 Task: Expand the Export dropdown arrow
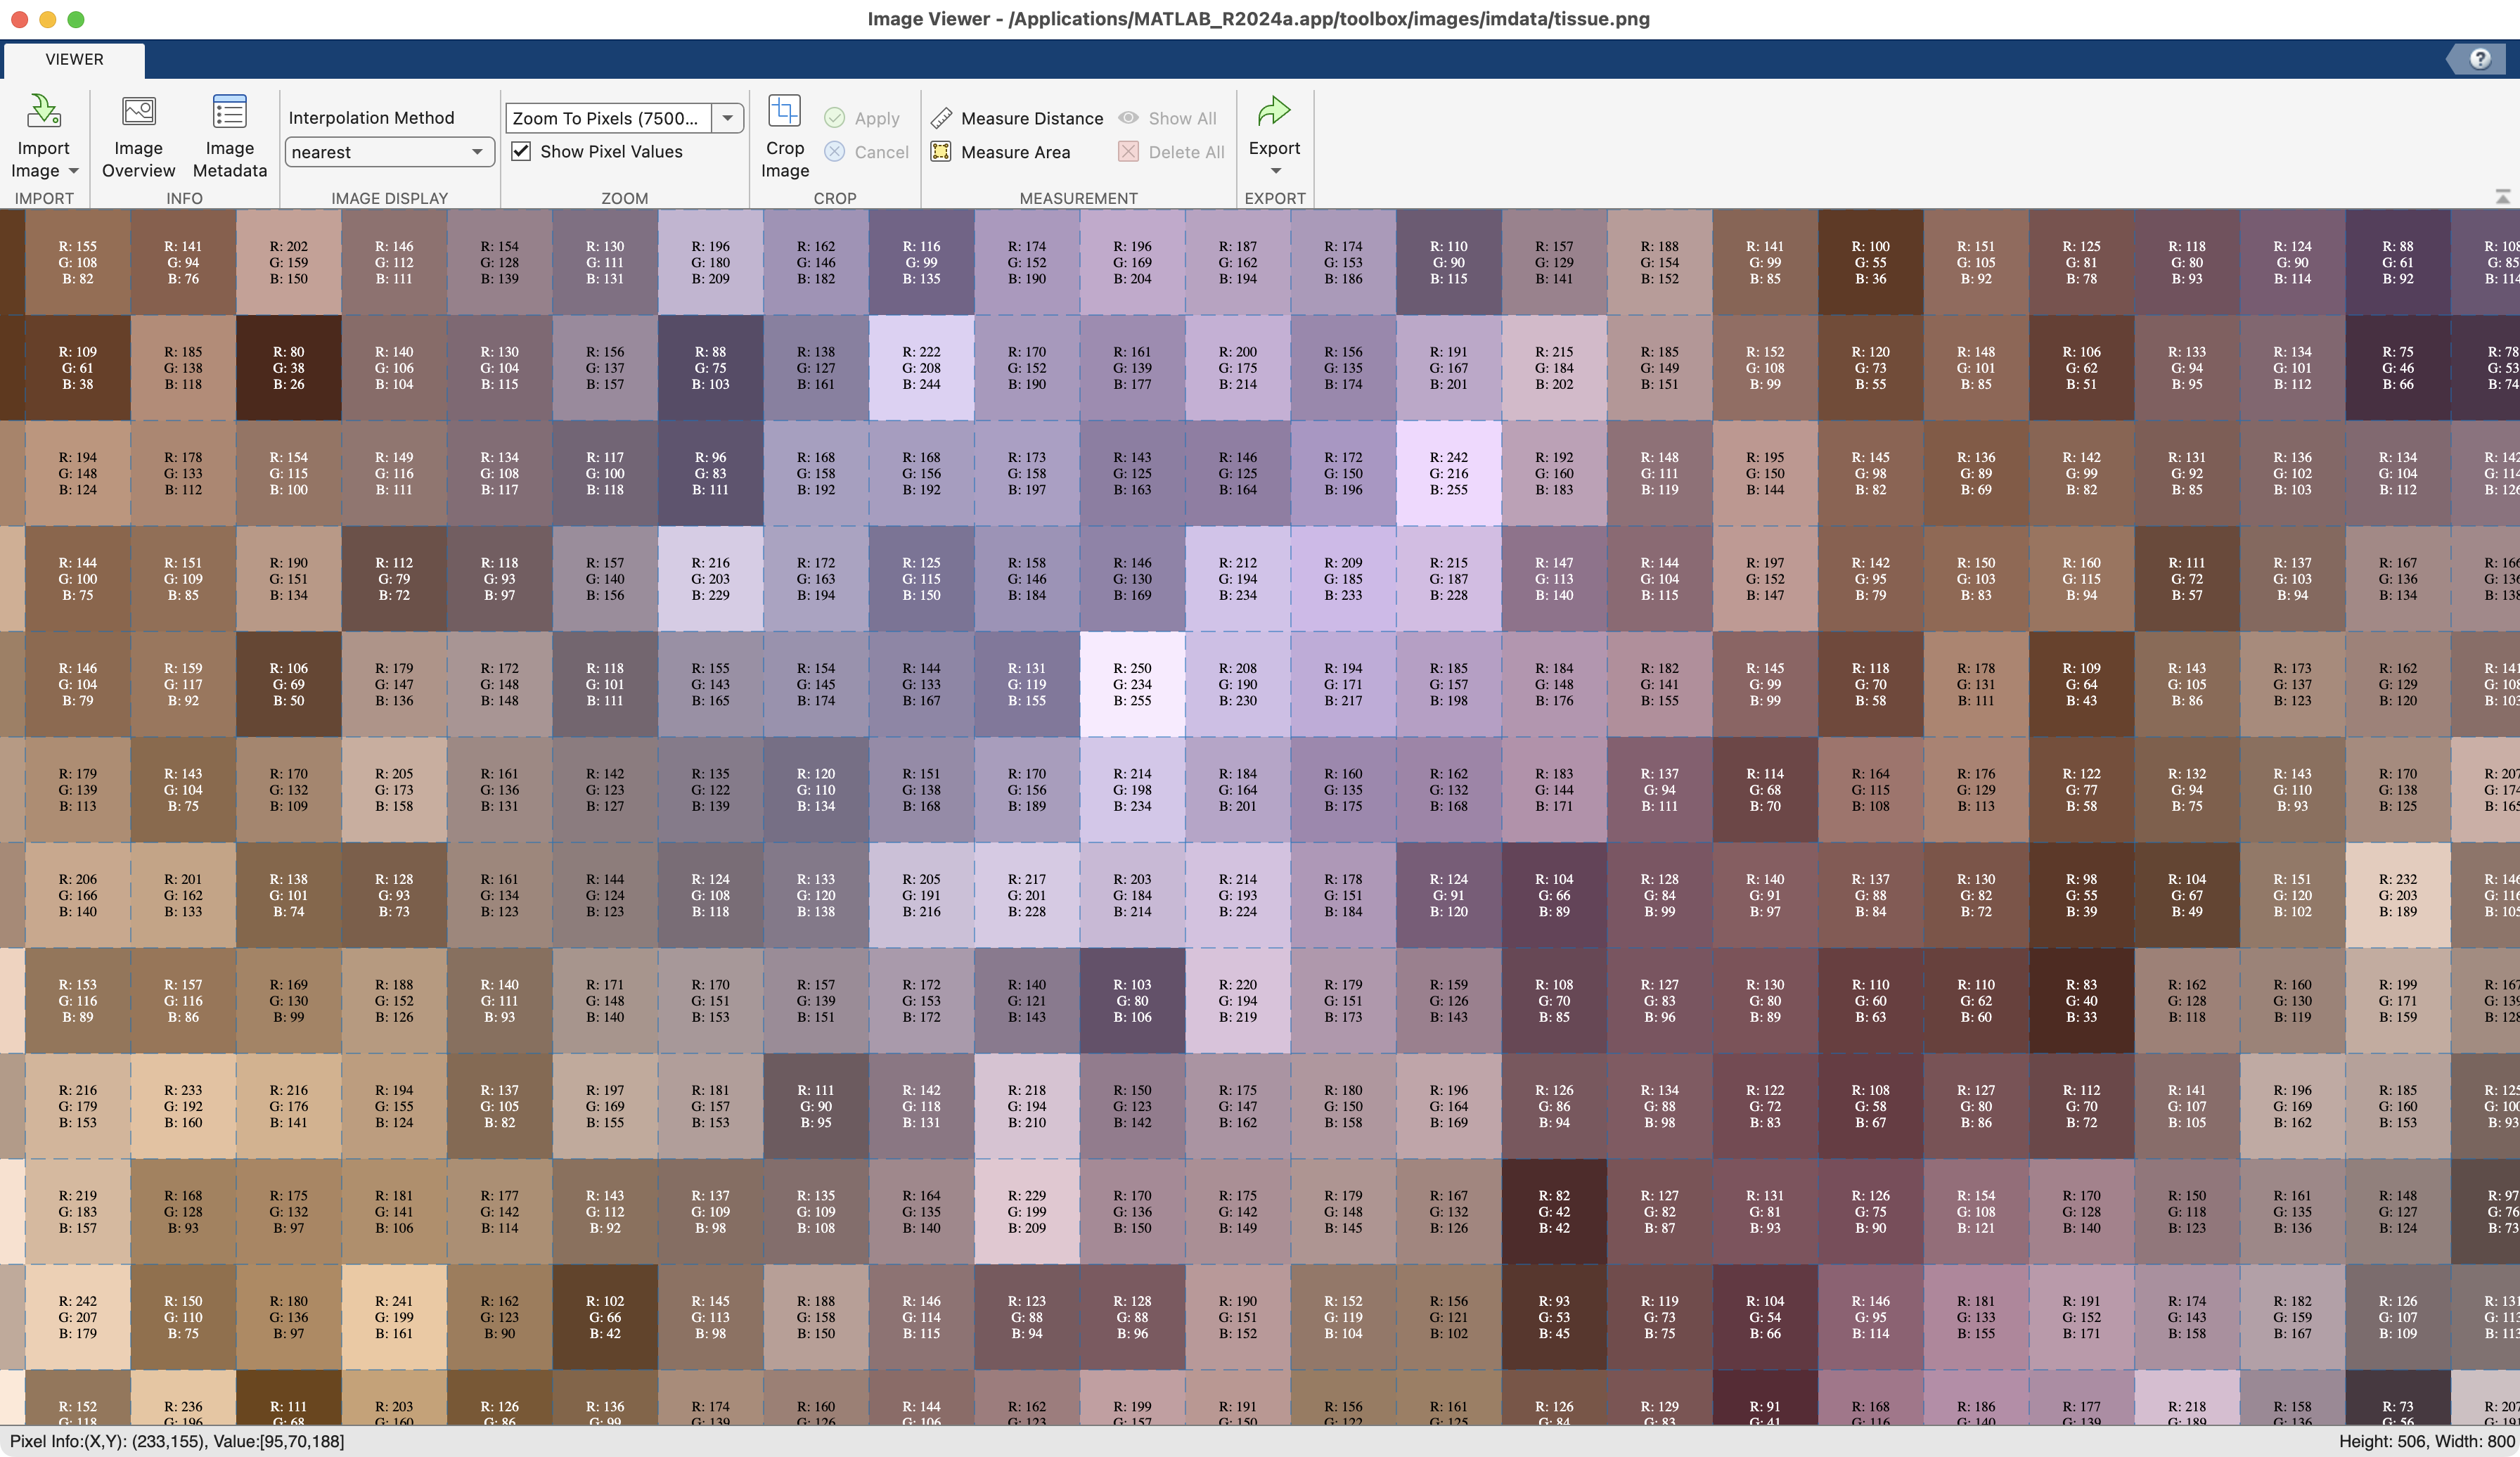(x=1275, y=171)
